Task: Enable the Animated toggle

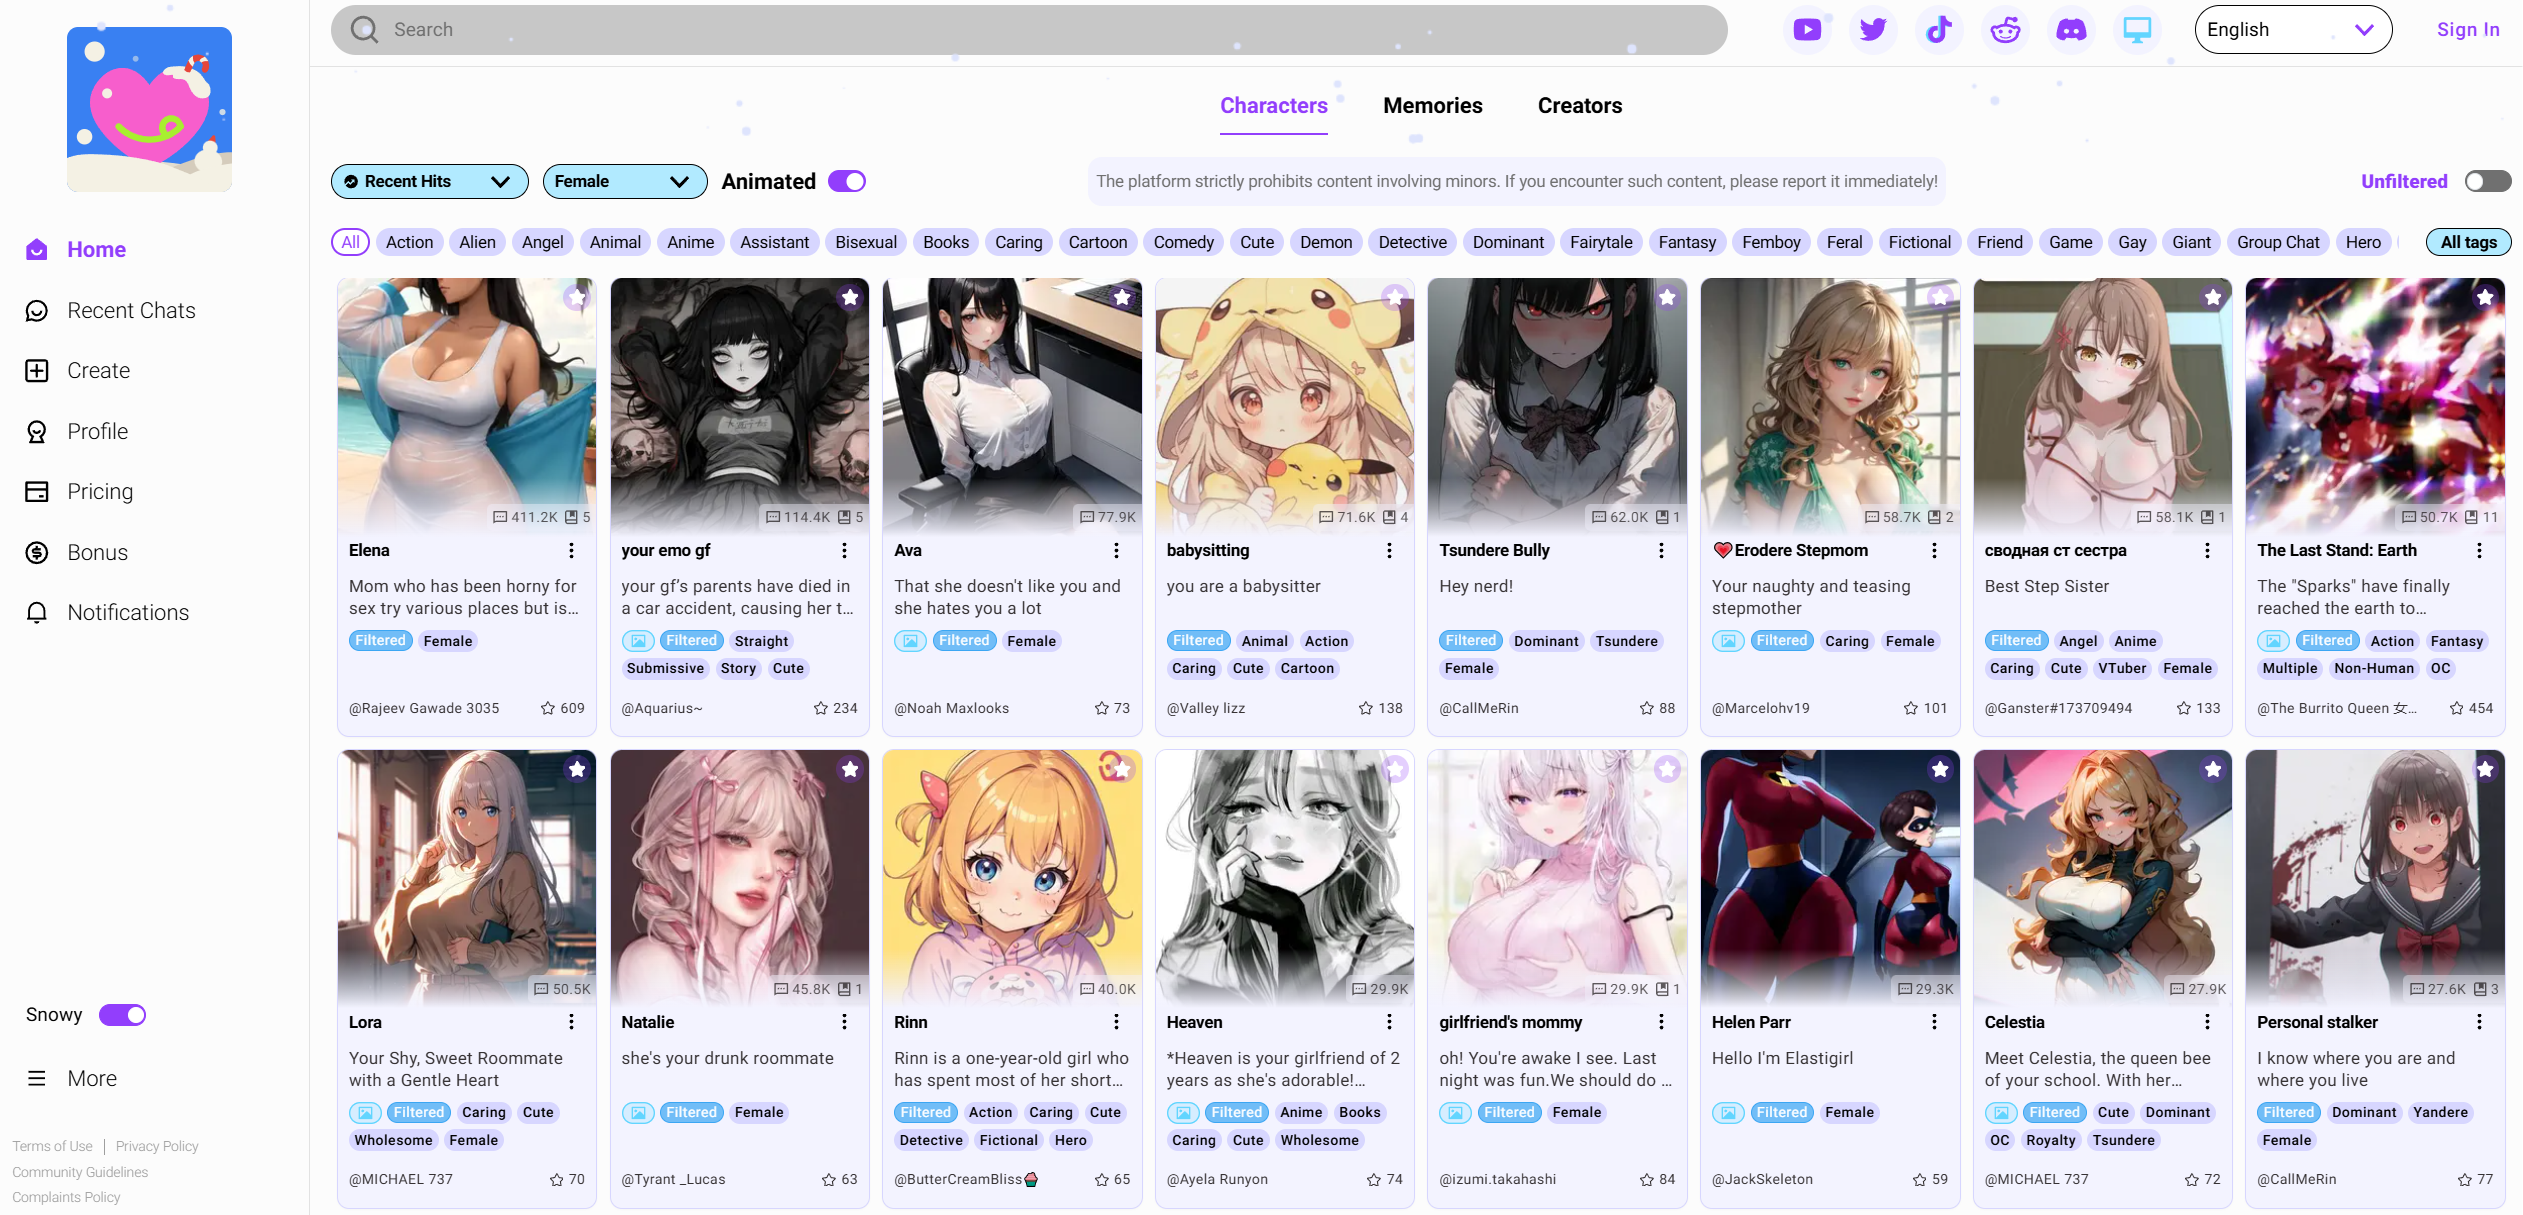Action: (846, 181)
